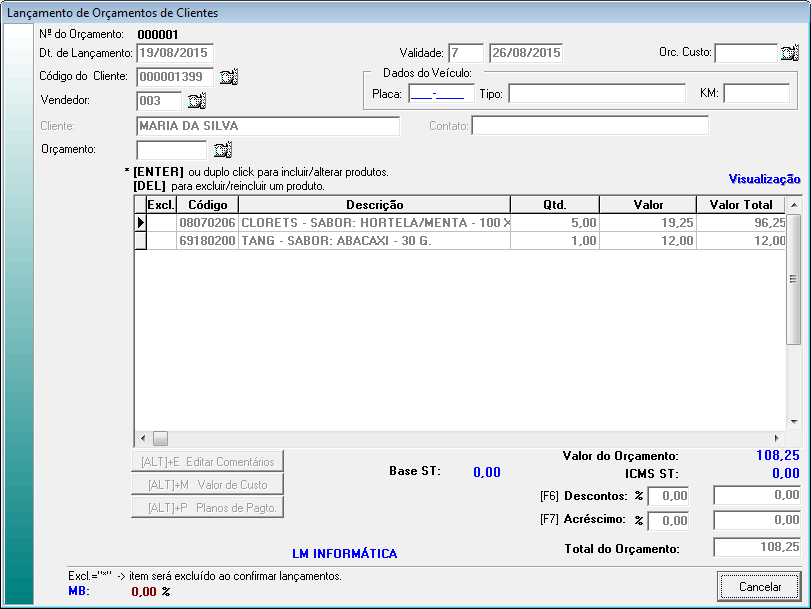Click the Descrição column header
The width and height of the screenshot is (811, 609).
click(x=374, y=204)
